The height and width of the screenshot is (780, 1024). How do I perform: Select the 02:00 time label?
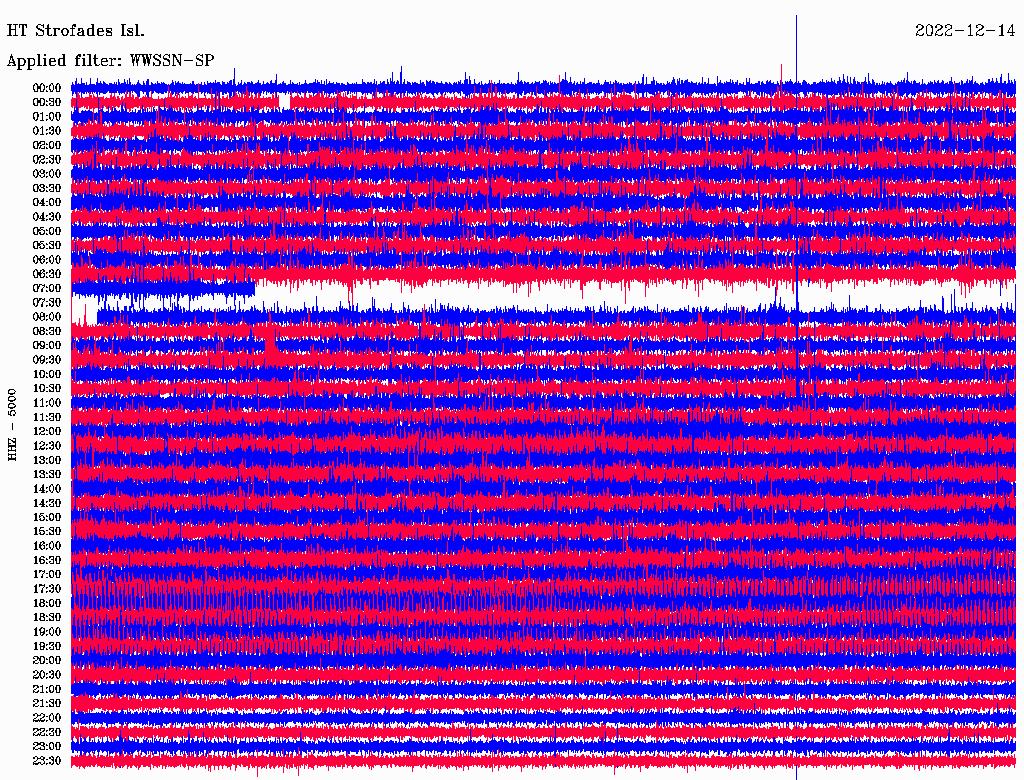click(x=47, y=145)
